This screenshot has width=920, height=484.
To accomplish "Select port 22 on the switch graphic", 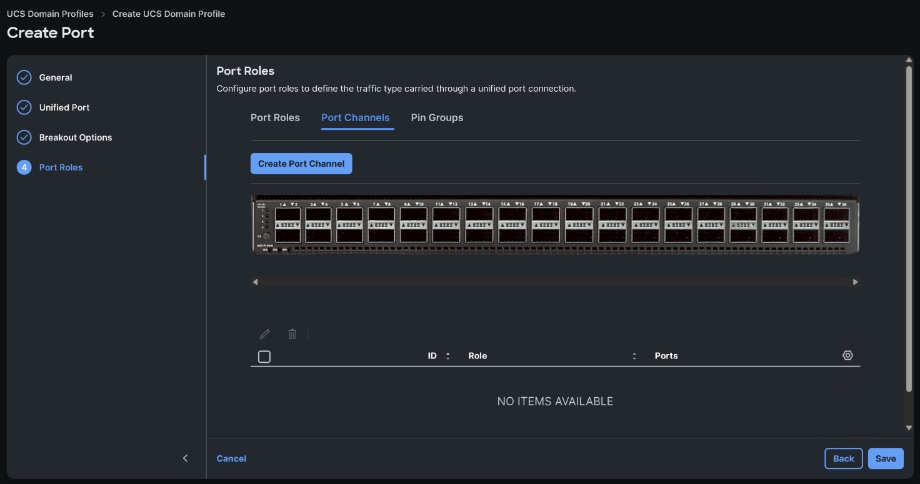I will click(611, 236).
